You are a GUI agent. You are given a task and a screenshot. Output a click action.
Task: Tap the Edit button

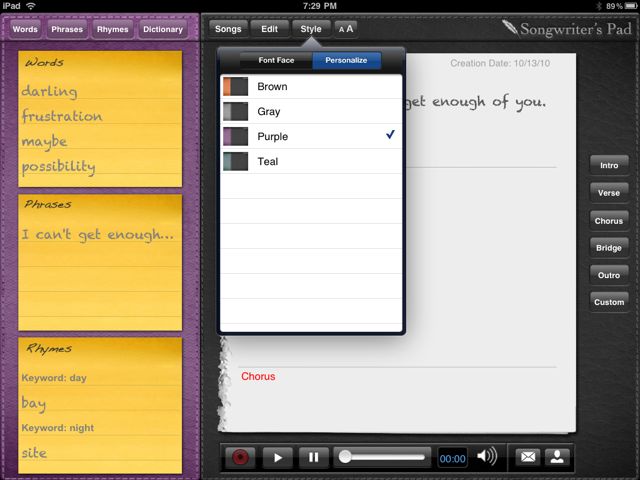coord(269,29)
